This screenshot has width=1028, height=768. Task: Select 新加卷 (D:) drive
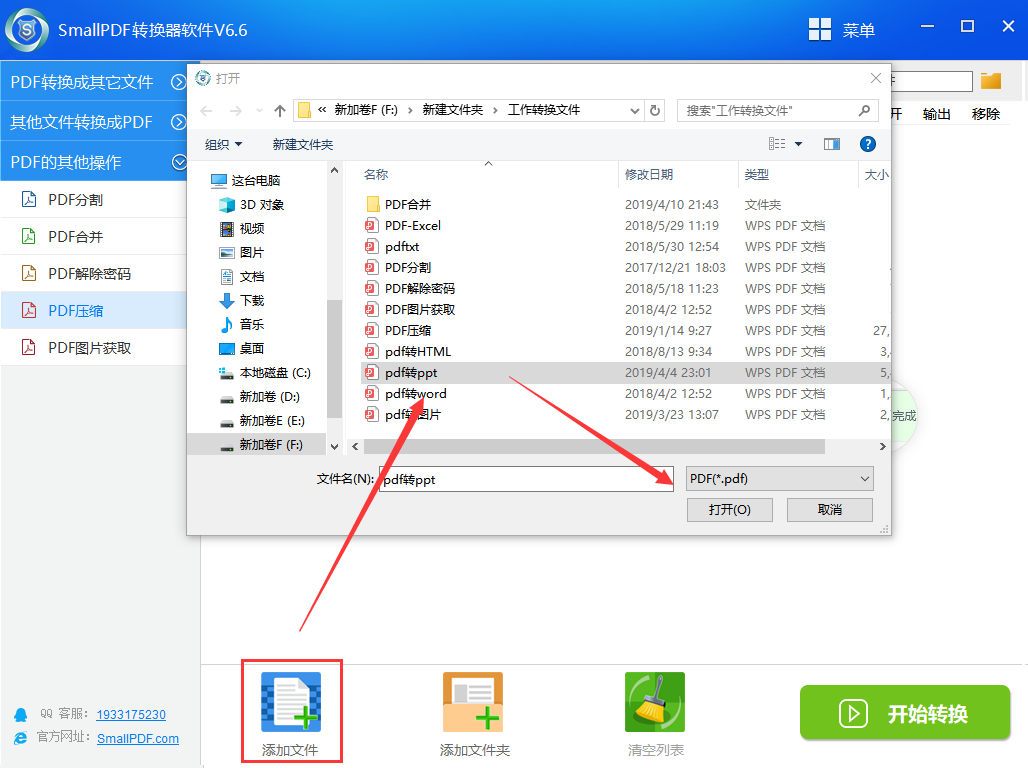point(260,397)
